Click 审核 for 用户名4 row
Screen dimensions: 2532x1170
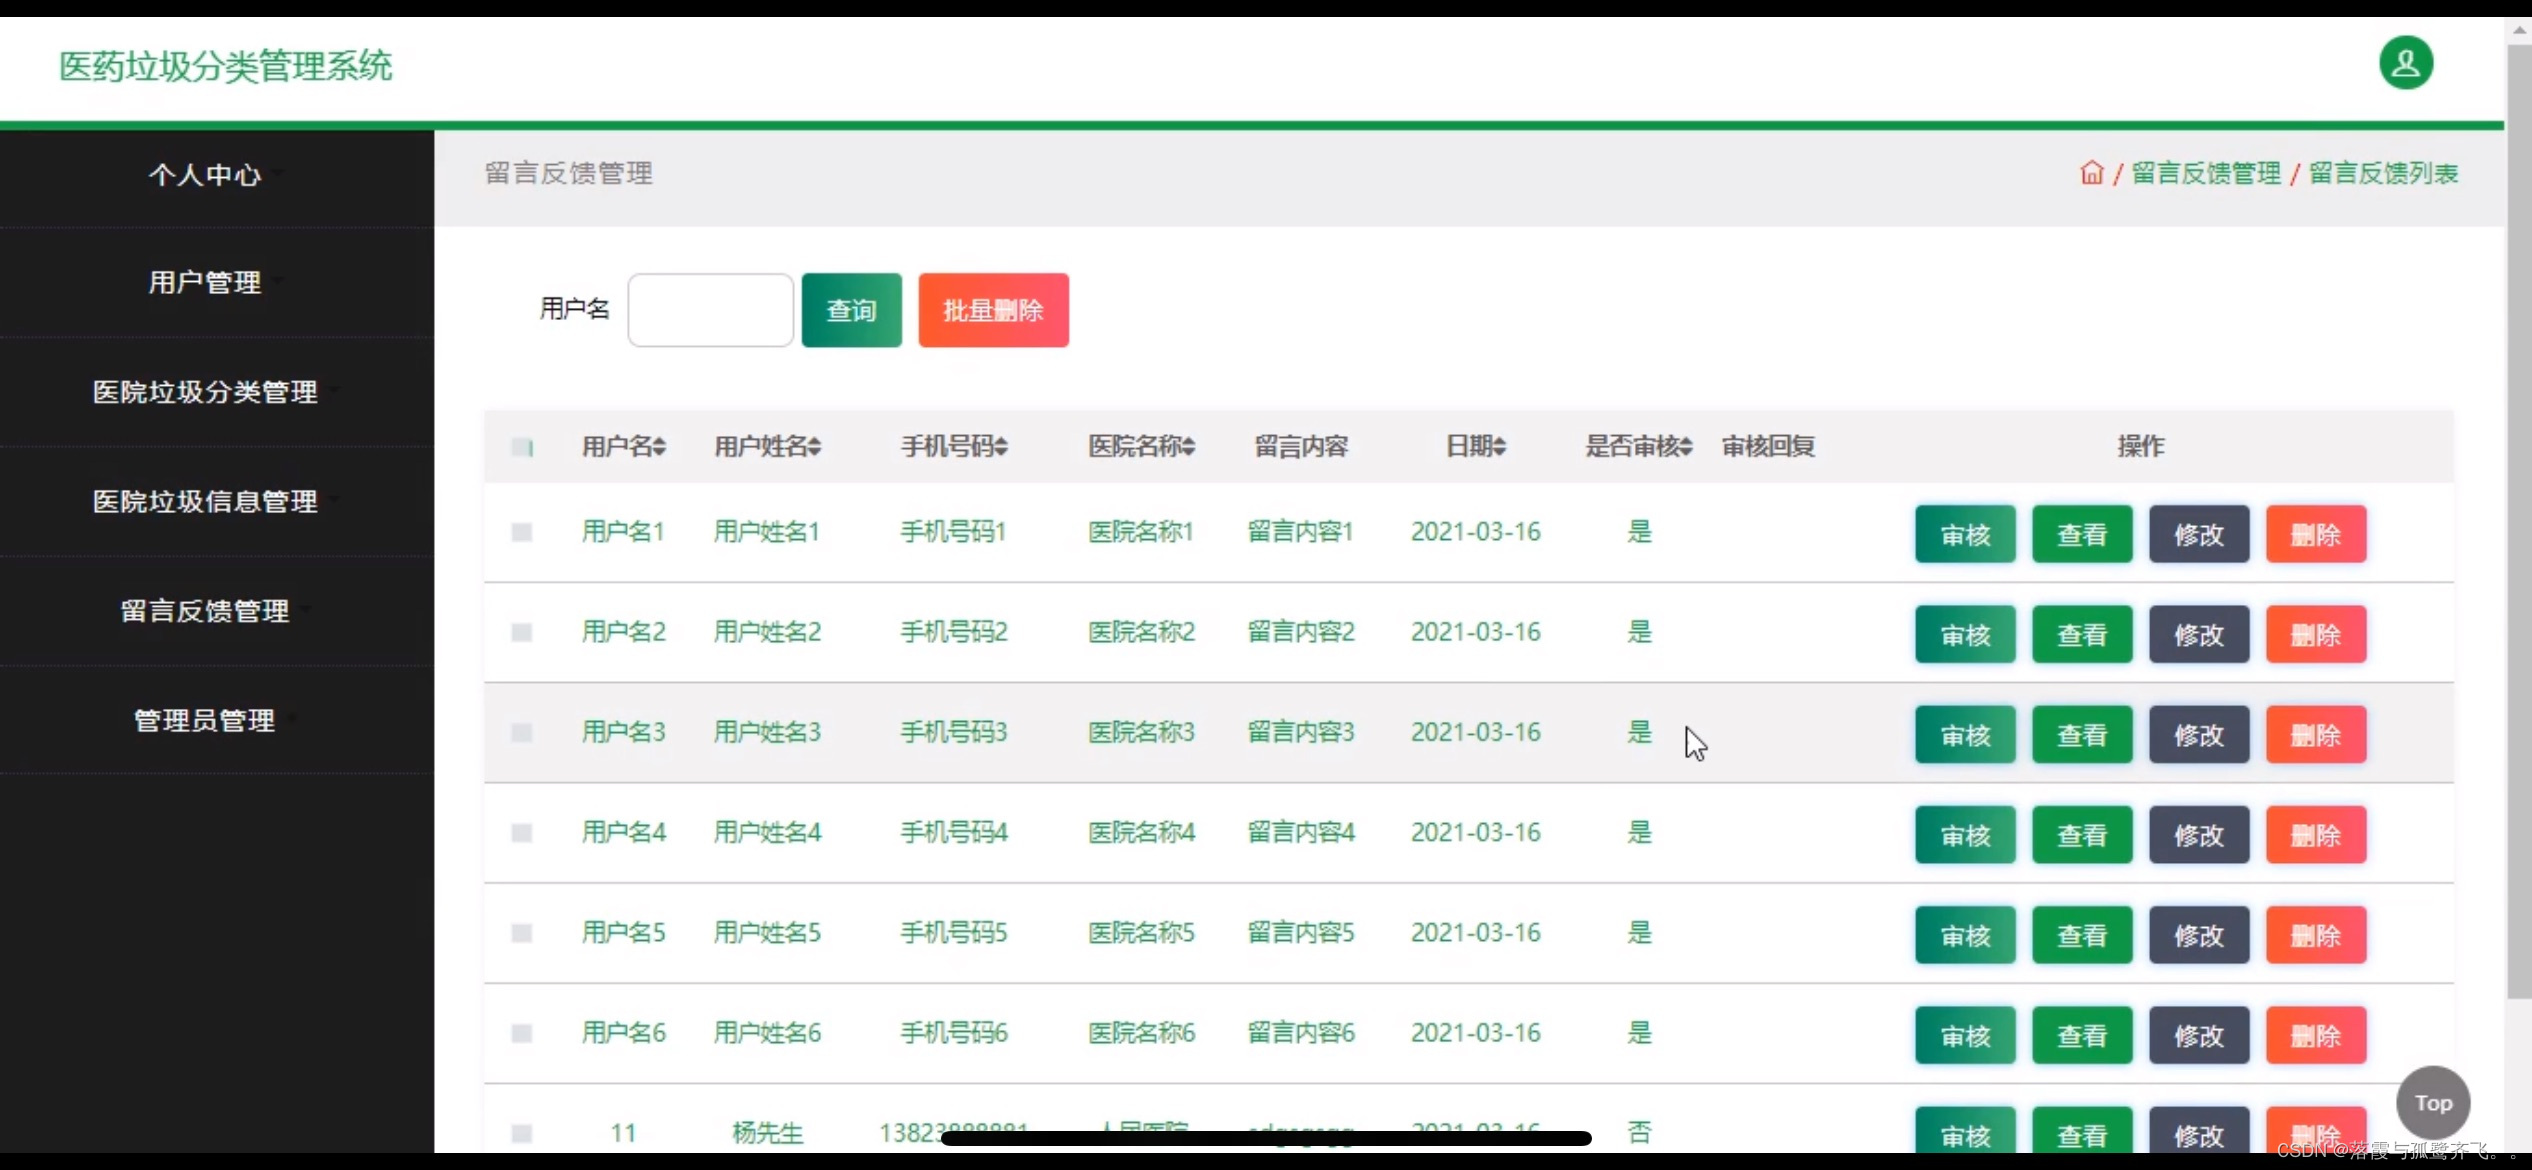click(x=1965, y=834)
